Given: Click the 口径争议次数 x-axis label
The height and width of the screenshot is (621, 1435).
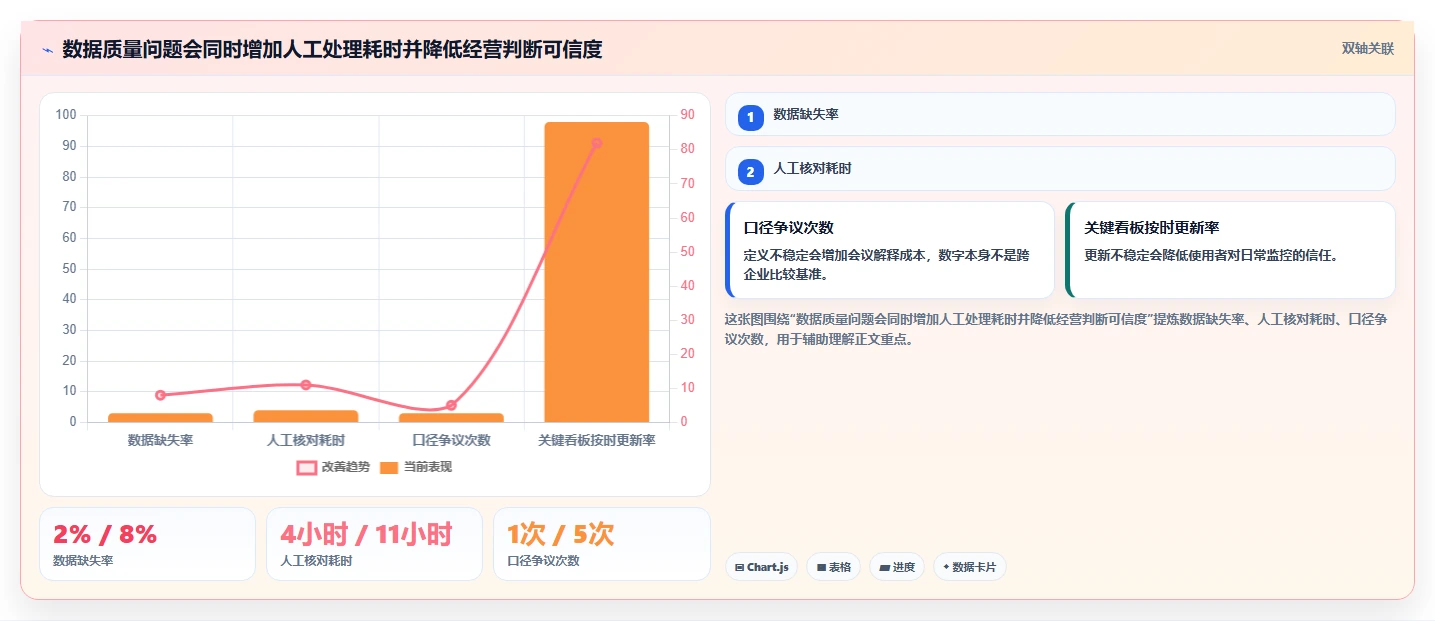Looking at the screenshot, I should tap(451, 440).
